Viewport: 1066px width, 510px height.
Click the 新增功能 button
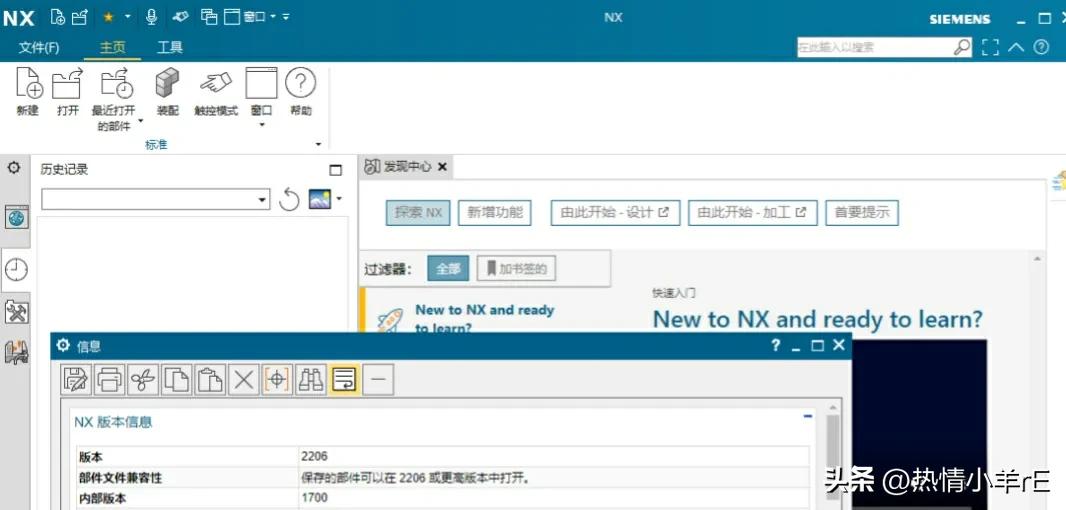[x=494, y=212]
